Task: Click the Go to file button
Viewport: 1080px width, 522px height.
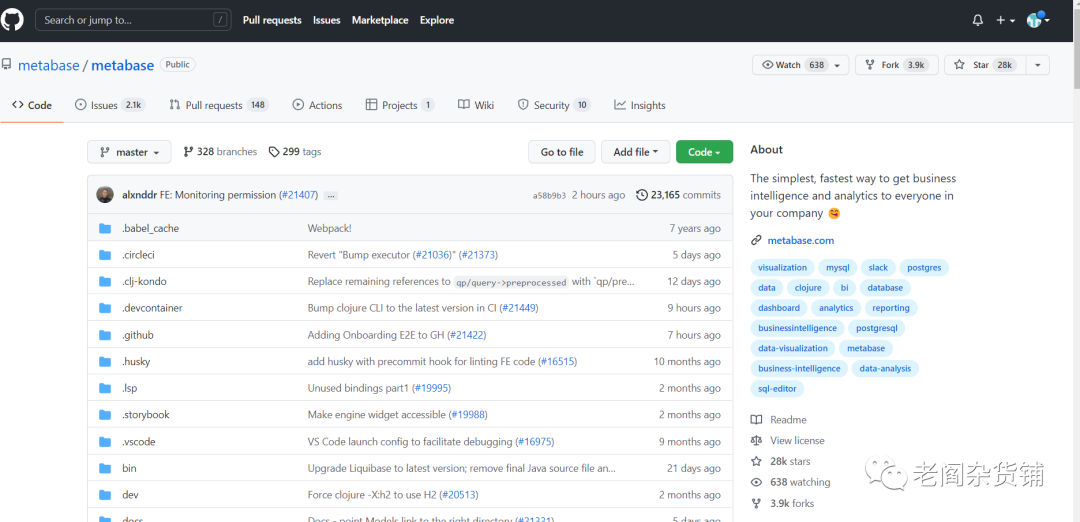Action: click(x=561, y=152)
